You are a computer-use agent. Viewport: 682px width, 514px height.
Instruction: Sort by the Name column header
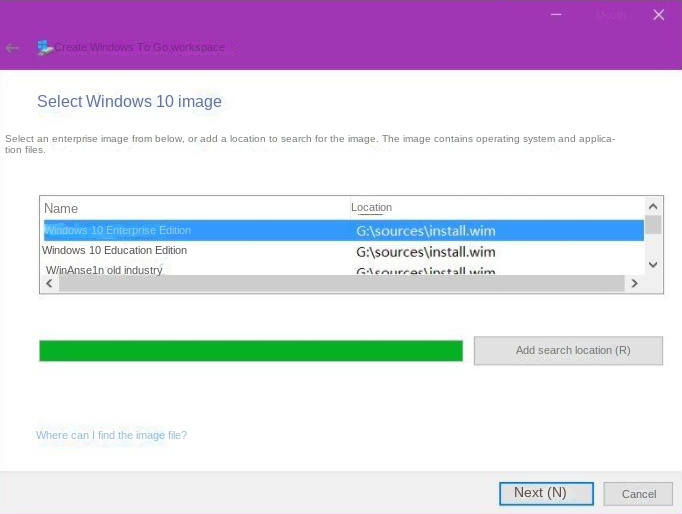click(61, 208)
